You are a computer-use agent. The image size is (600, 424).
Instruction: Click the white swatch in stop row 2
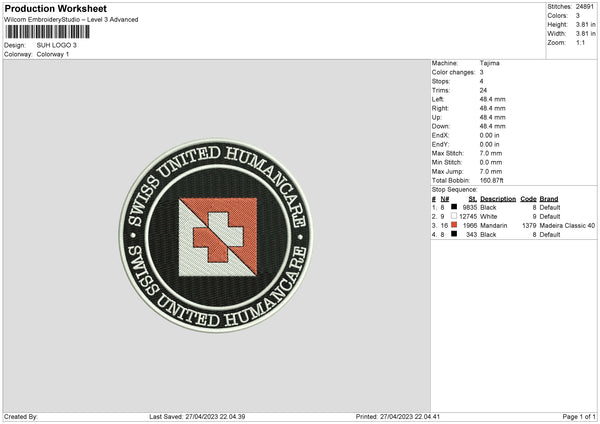pos(454,216)
